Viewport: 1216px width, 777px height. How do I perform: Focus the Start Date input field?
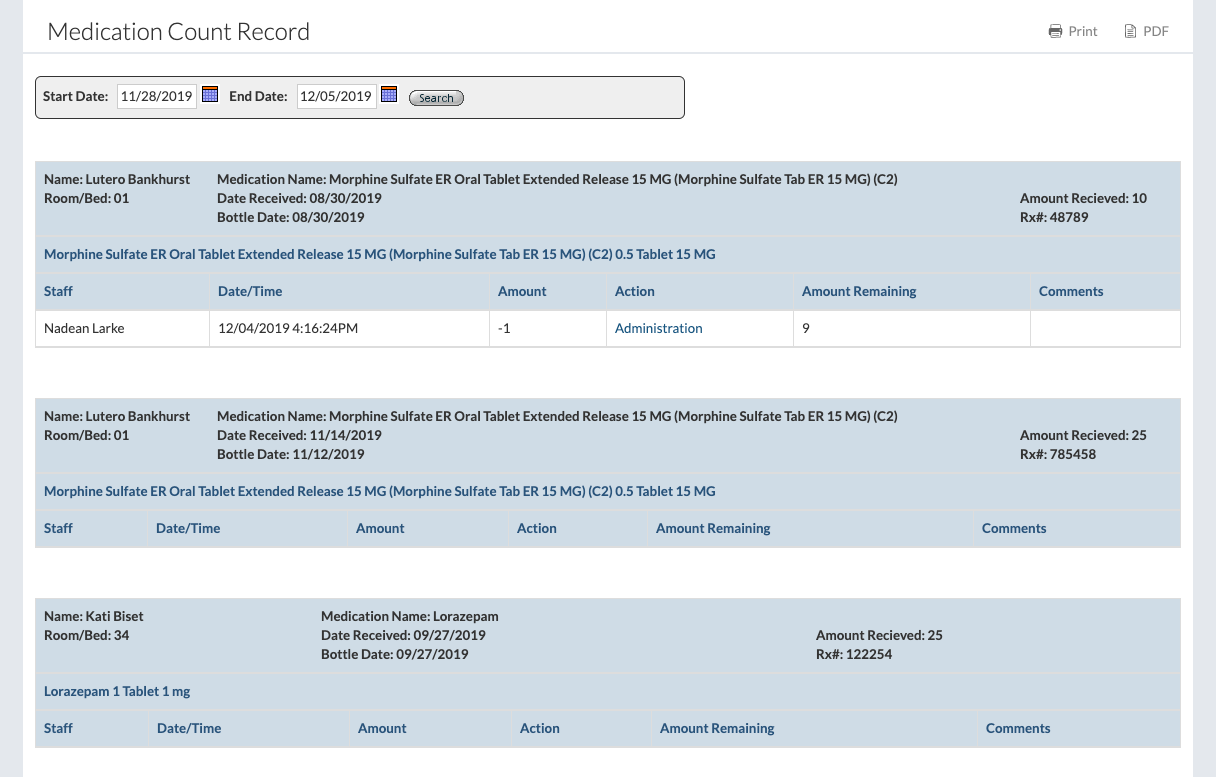[156, 96]
